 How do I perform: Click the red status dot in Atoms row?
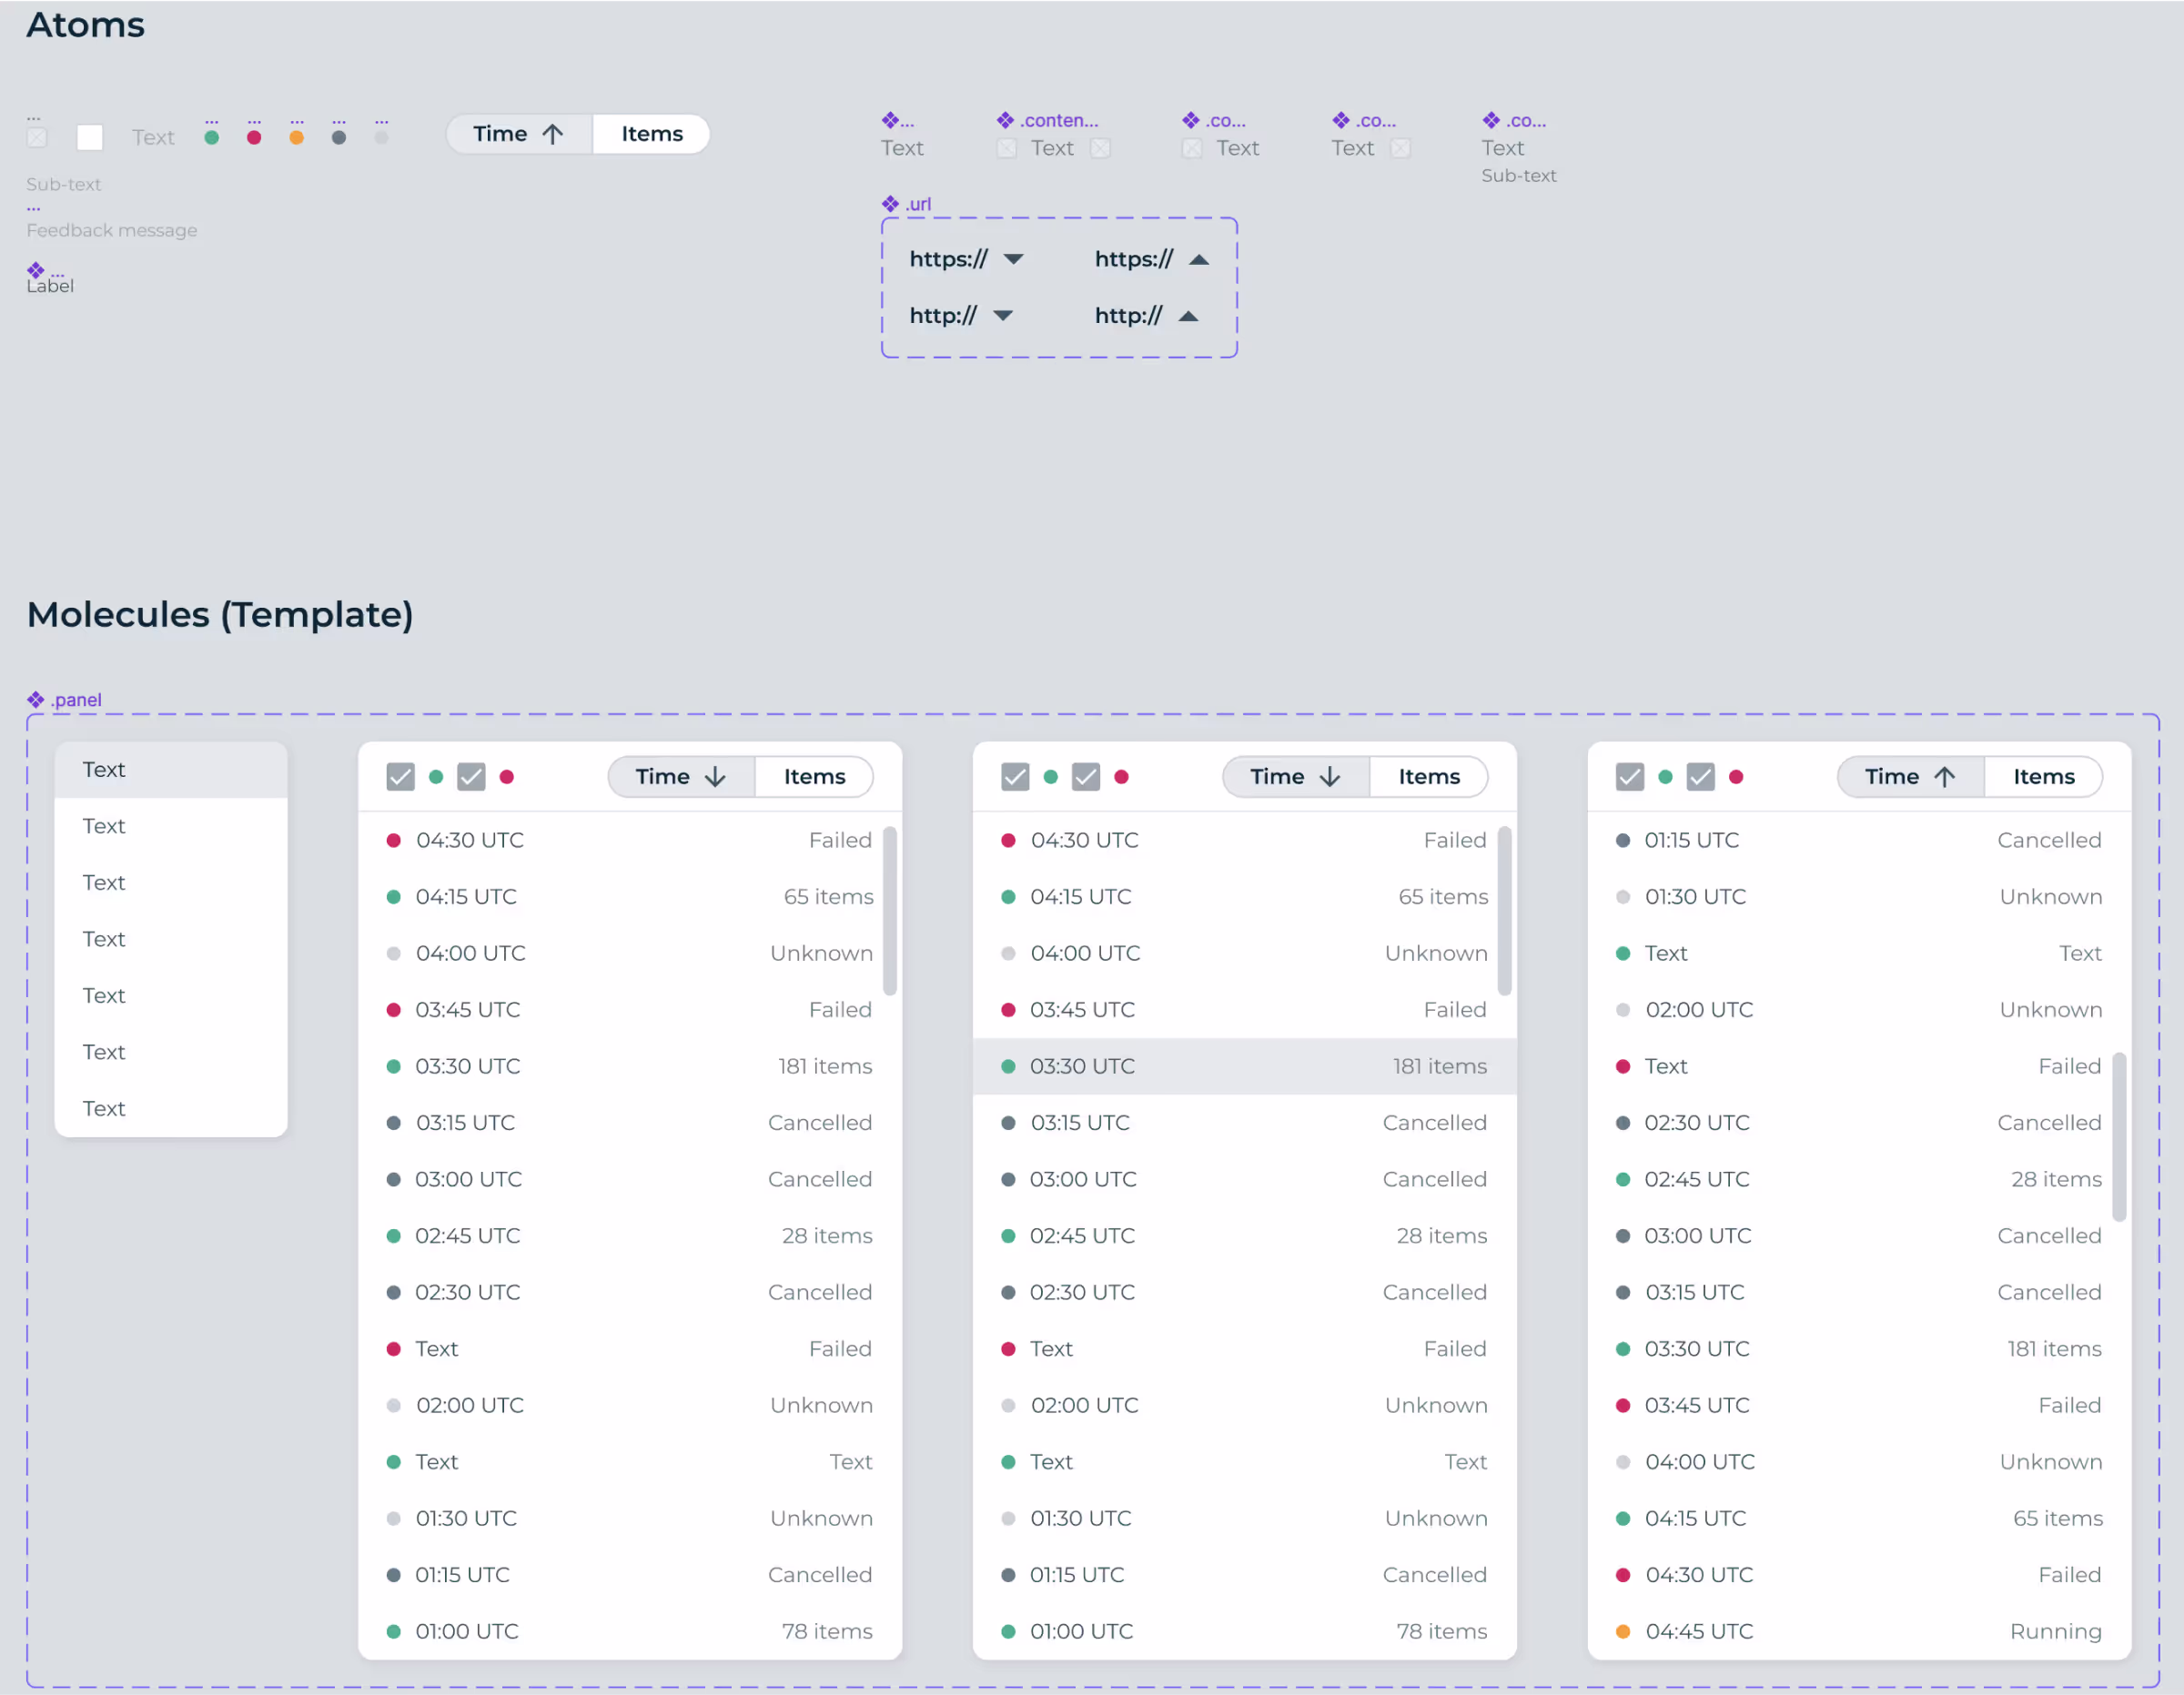[x=254, y=138]
